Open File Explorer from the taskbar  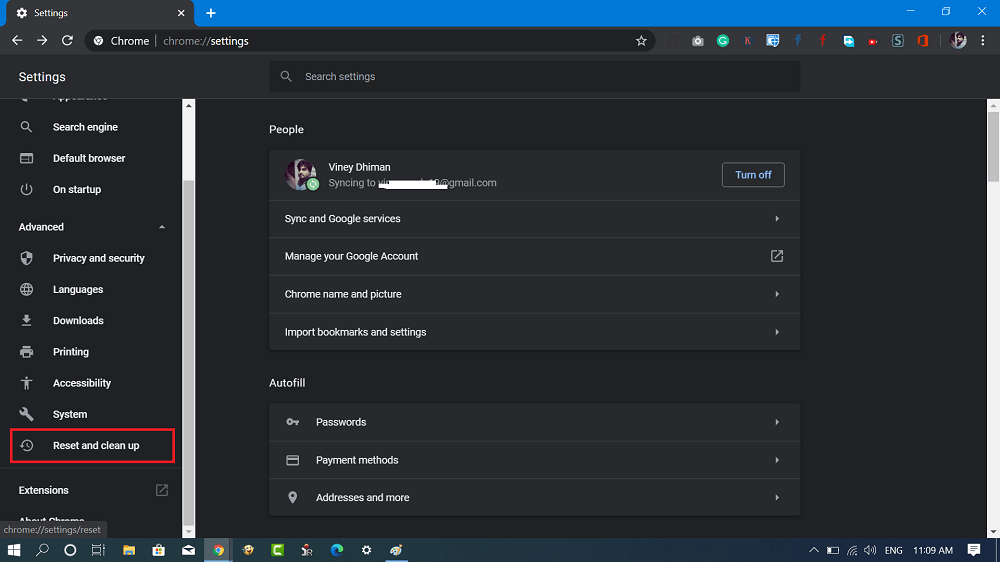(129, 550)
